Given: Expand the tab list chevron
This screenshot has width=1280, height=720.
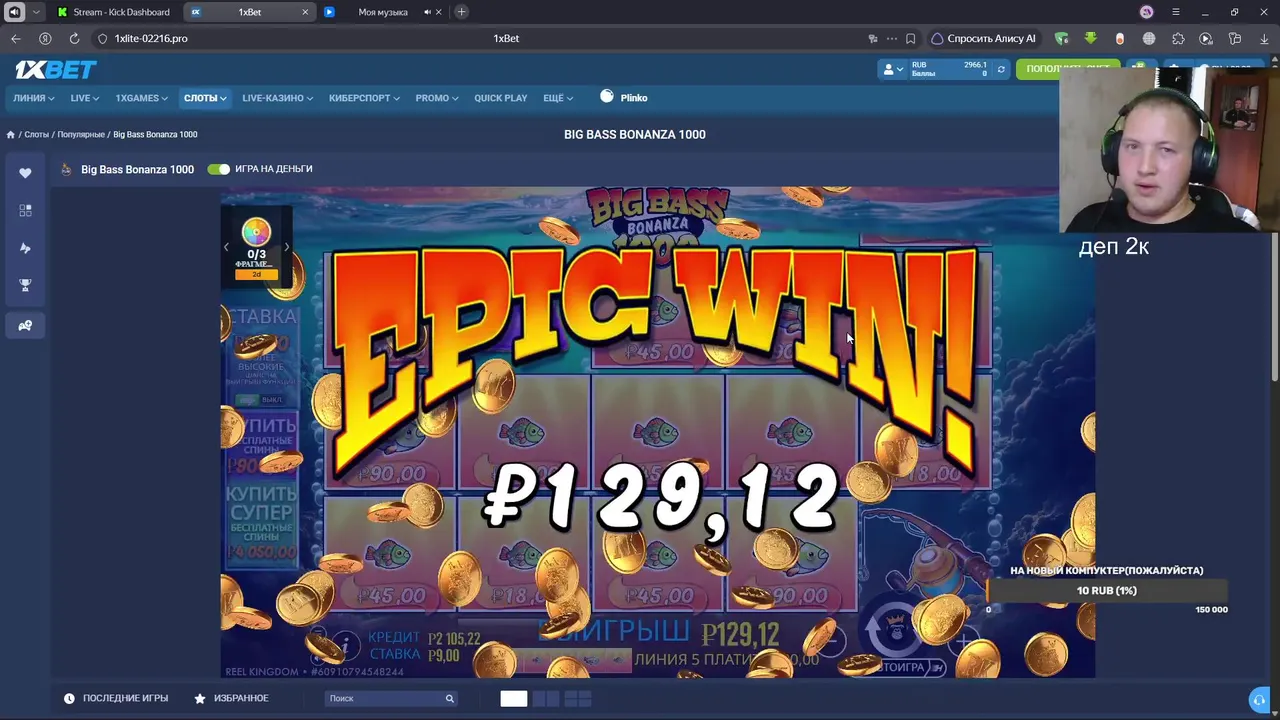Looking at the screenshot, I should [37, 12].
